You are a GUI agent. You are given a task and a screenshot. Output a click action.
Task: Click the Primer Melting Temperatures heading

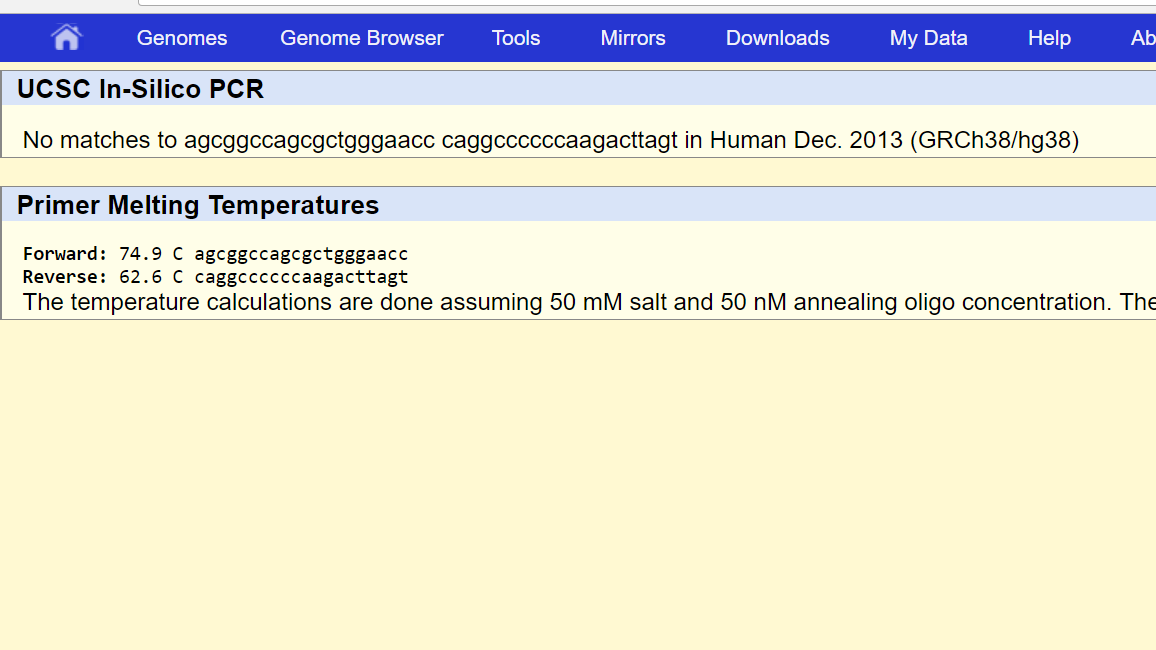tap(198, 205)
